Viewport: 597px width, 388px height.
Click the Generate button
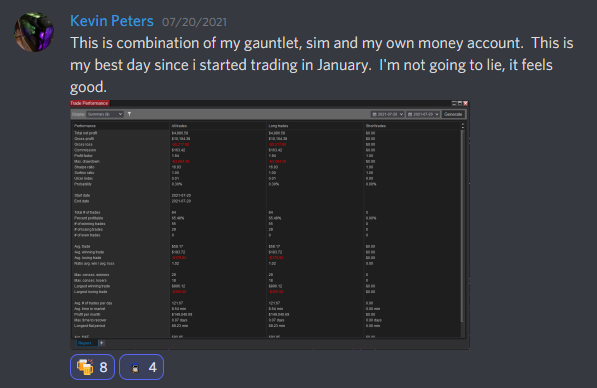(453, 114)
